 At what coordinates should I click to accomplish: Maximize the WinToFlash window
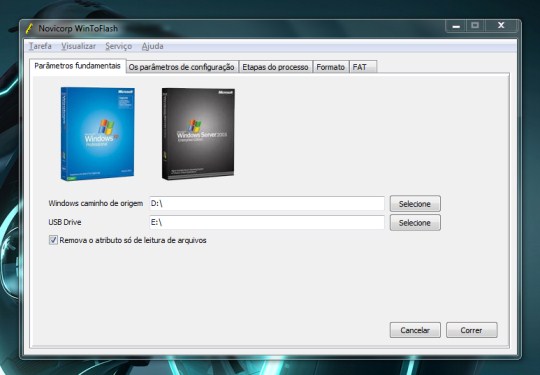click(x=475, y=26)
